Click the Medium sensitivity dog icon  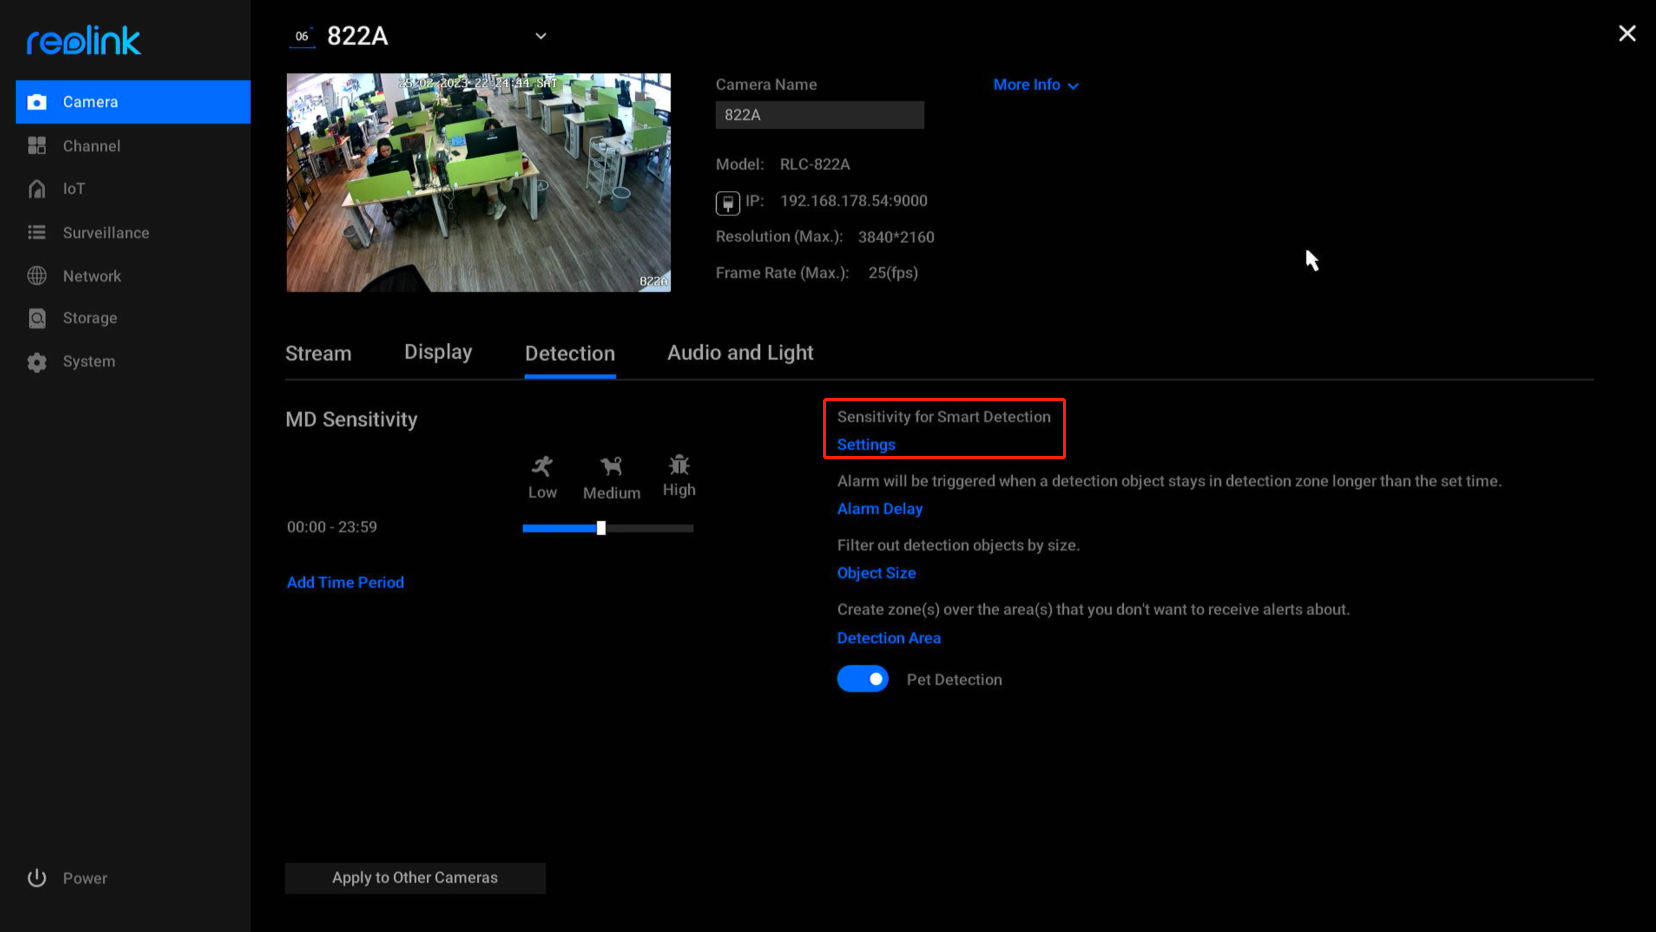point(611,466)
